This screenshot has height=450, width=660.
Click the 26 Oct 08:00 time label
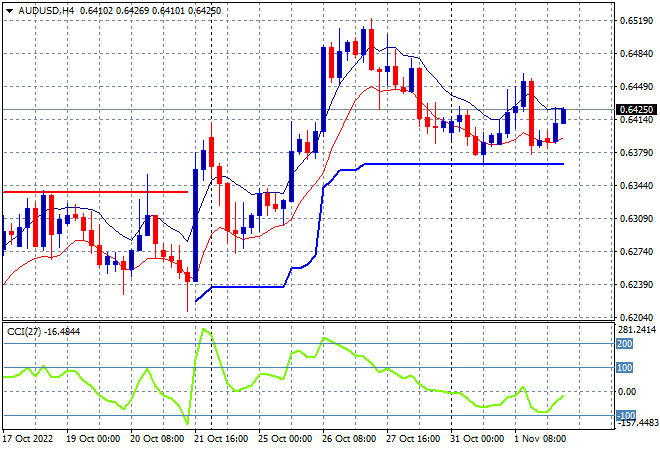pos(349,439)
